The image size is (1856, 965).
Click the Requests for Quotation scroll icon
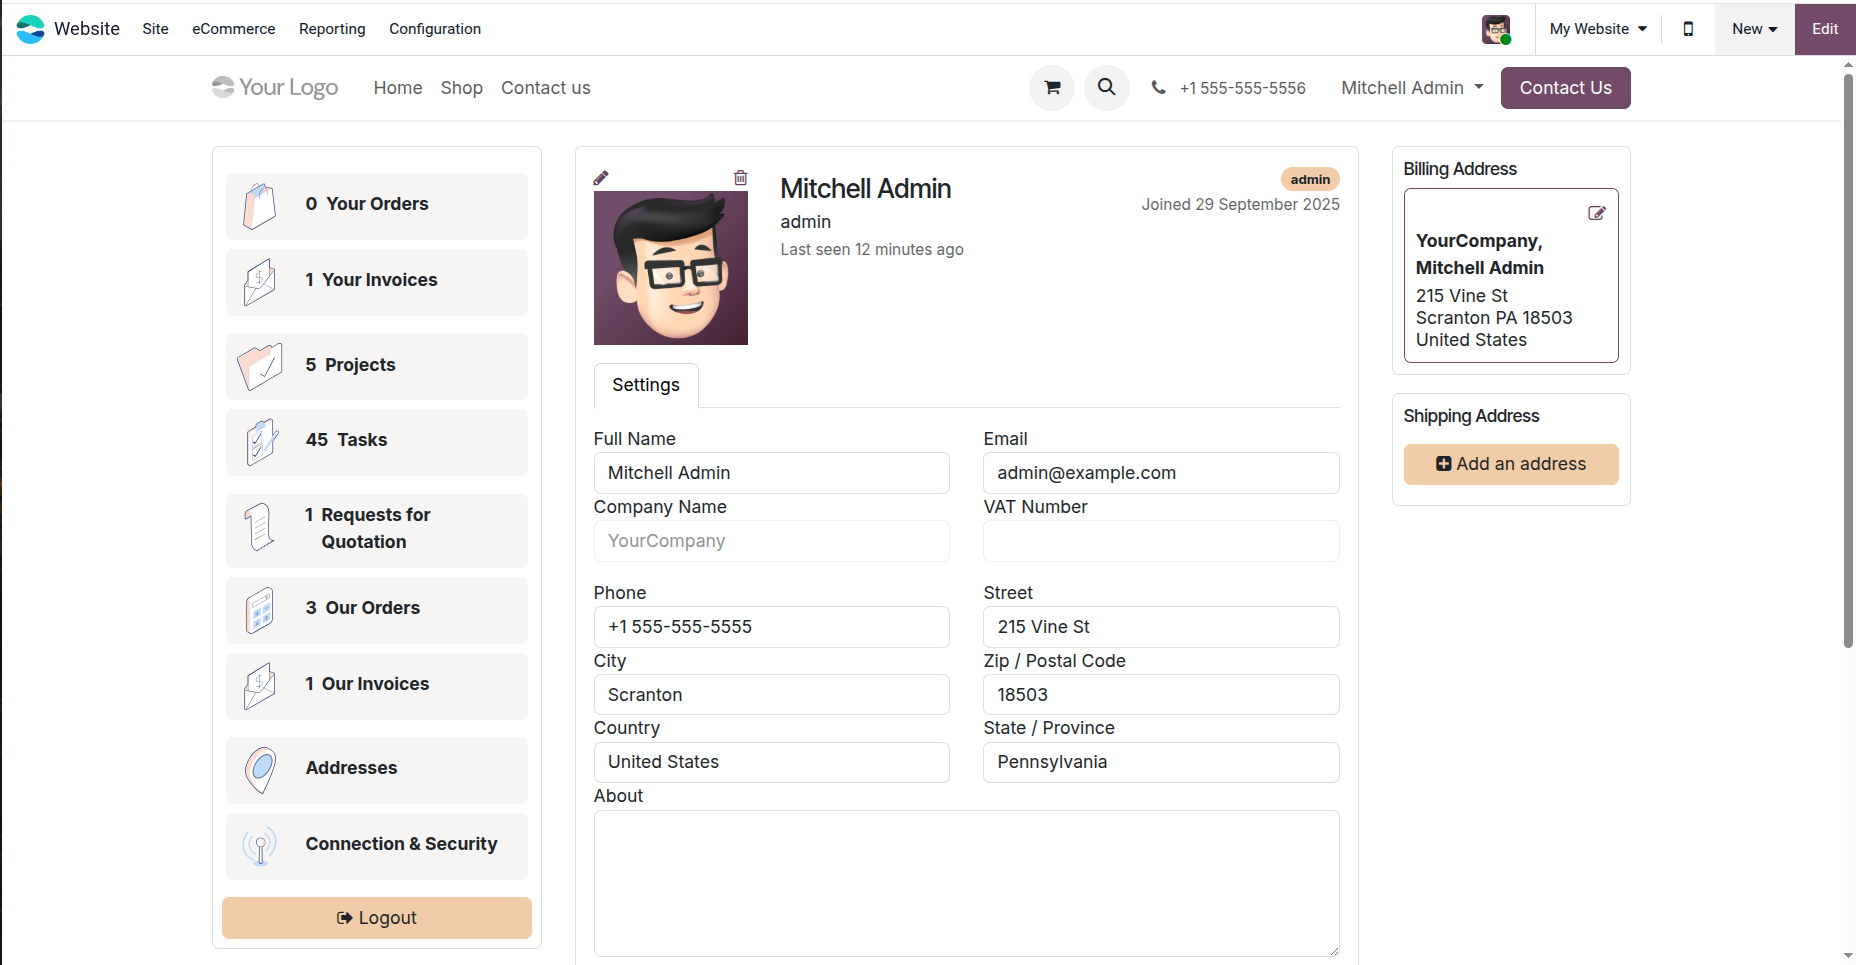260,527
